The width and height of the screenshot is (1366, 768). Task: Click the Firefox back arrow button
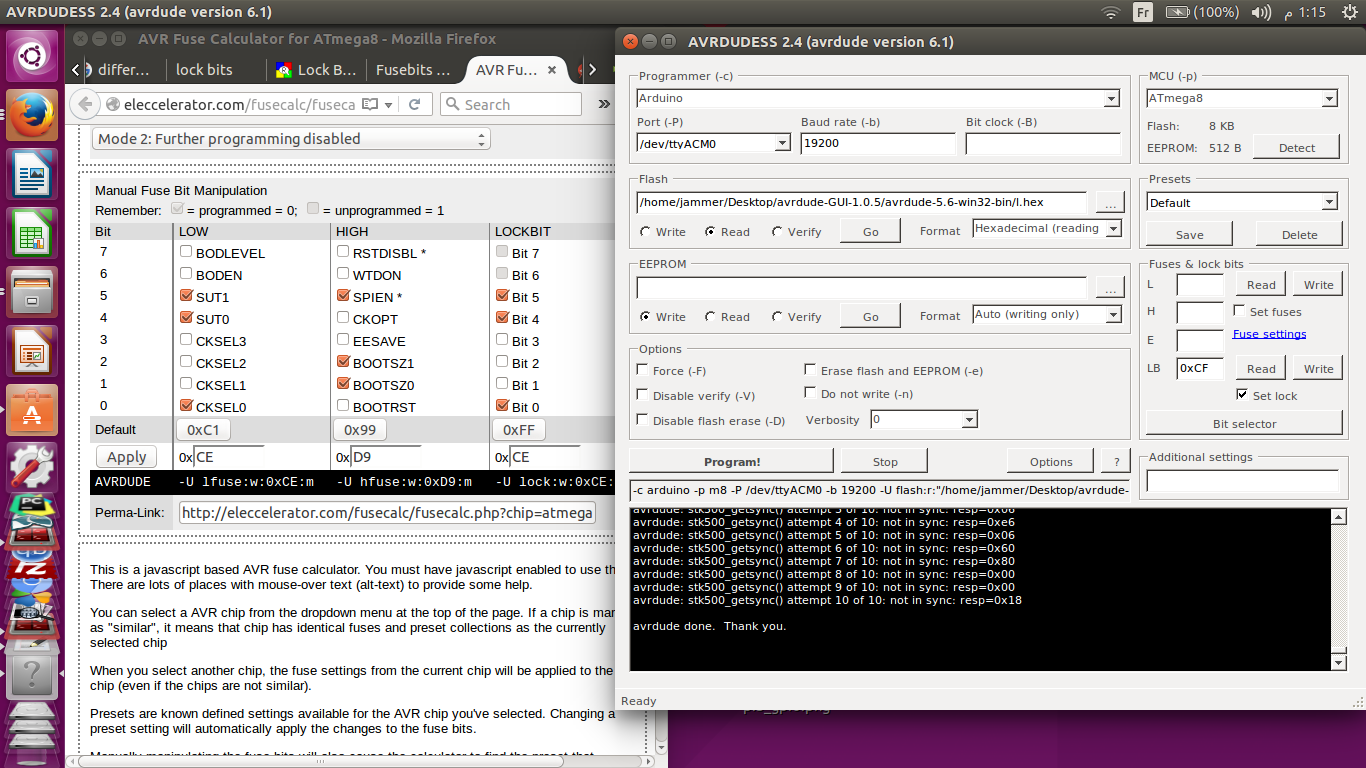pos(85,104)
